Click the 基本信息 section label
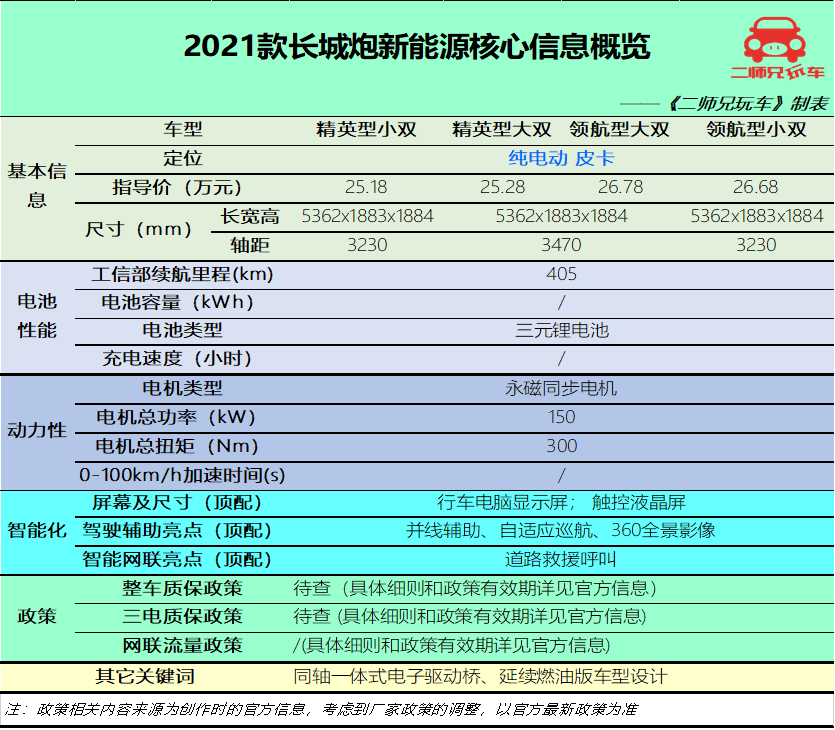 pos(37,185)
